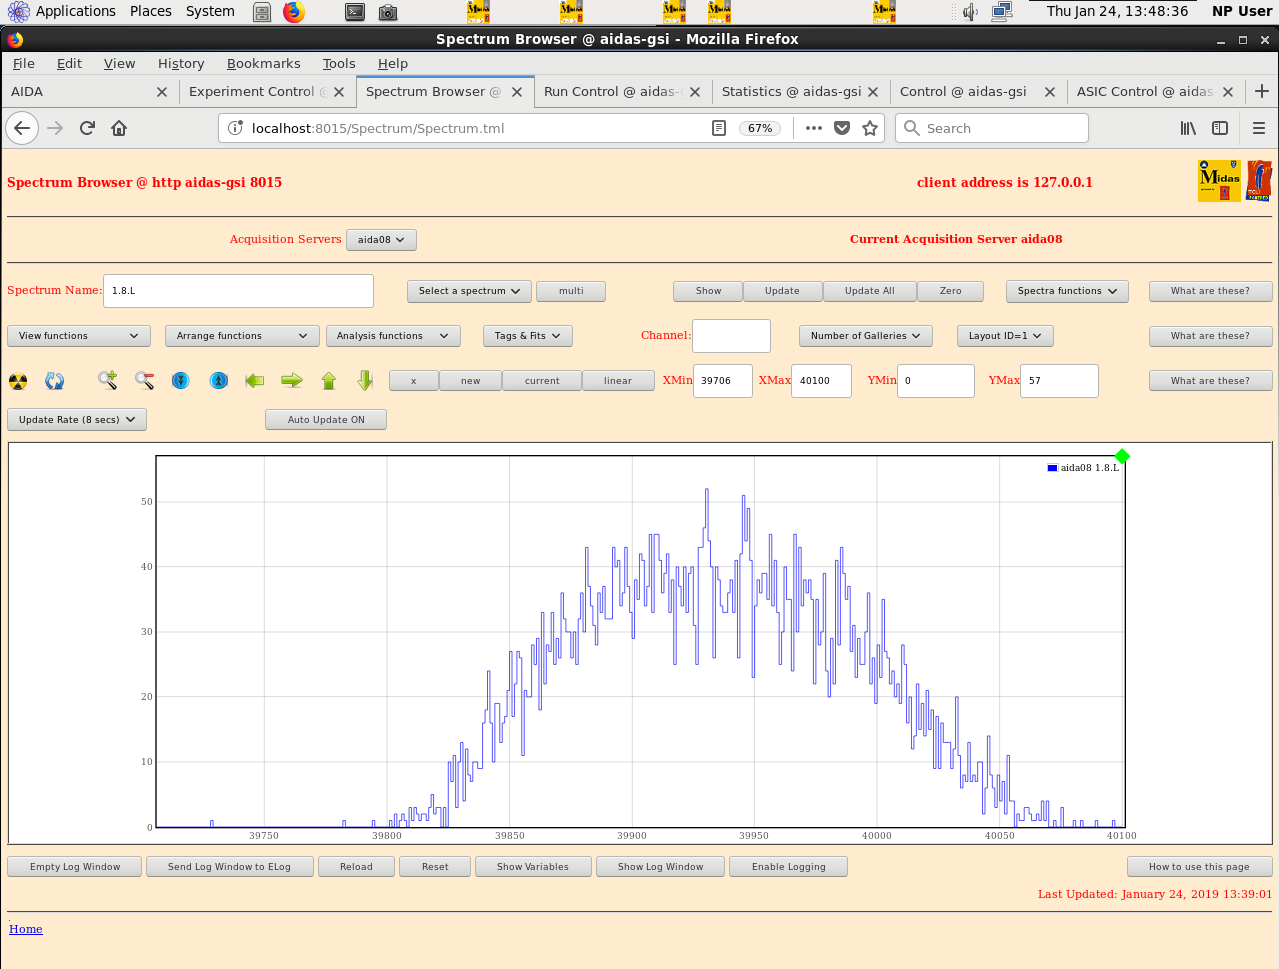The width and height of the screenshot is (1279, 969).
Task: Open the Acquisition Servers aida08 dropdown
Action: tap(381, 240)
